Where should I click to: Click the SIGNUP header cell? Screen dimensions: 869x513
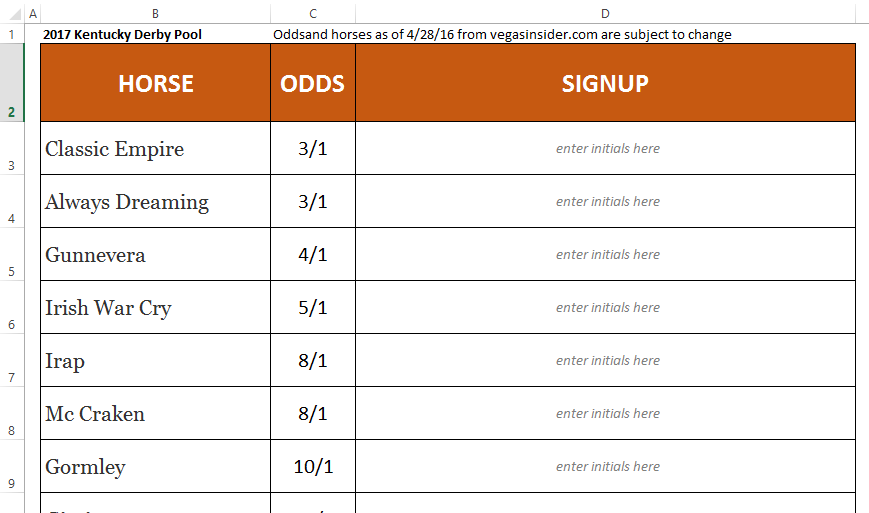[605, 83]
